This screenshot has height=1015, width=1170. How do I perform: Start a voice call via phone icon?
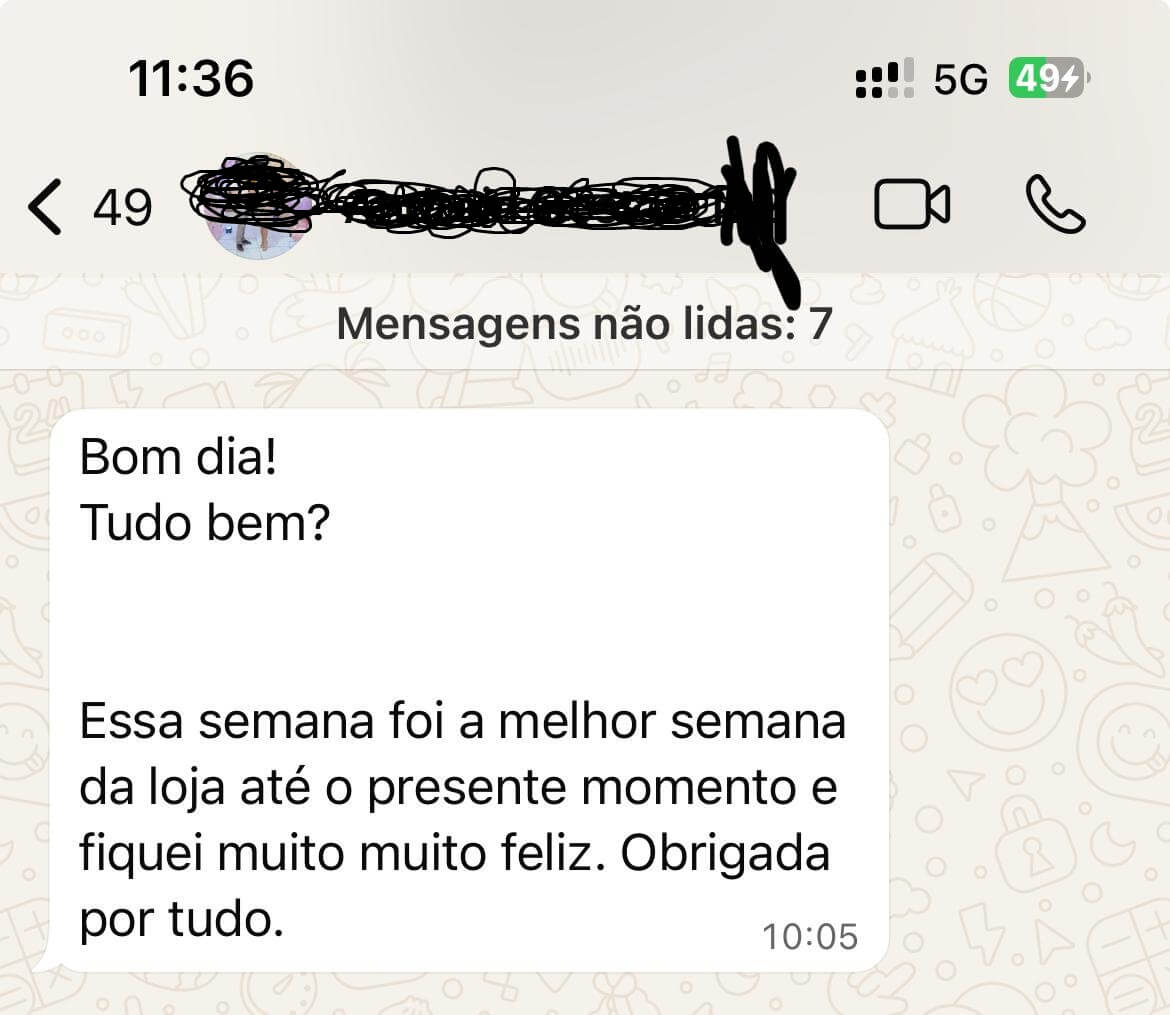(x=1056, y=204)
